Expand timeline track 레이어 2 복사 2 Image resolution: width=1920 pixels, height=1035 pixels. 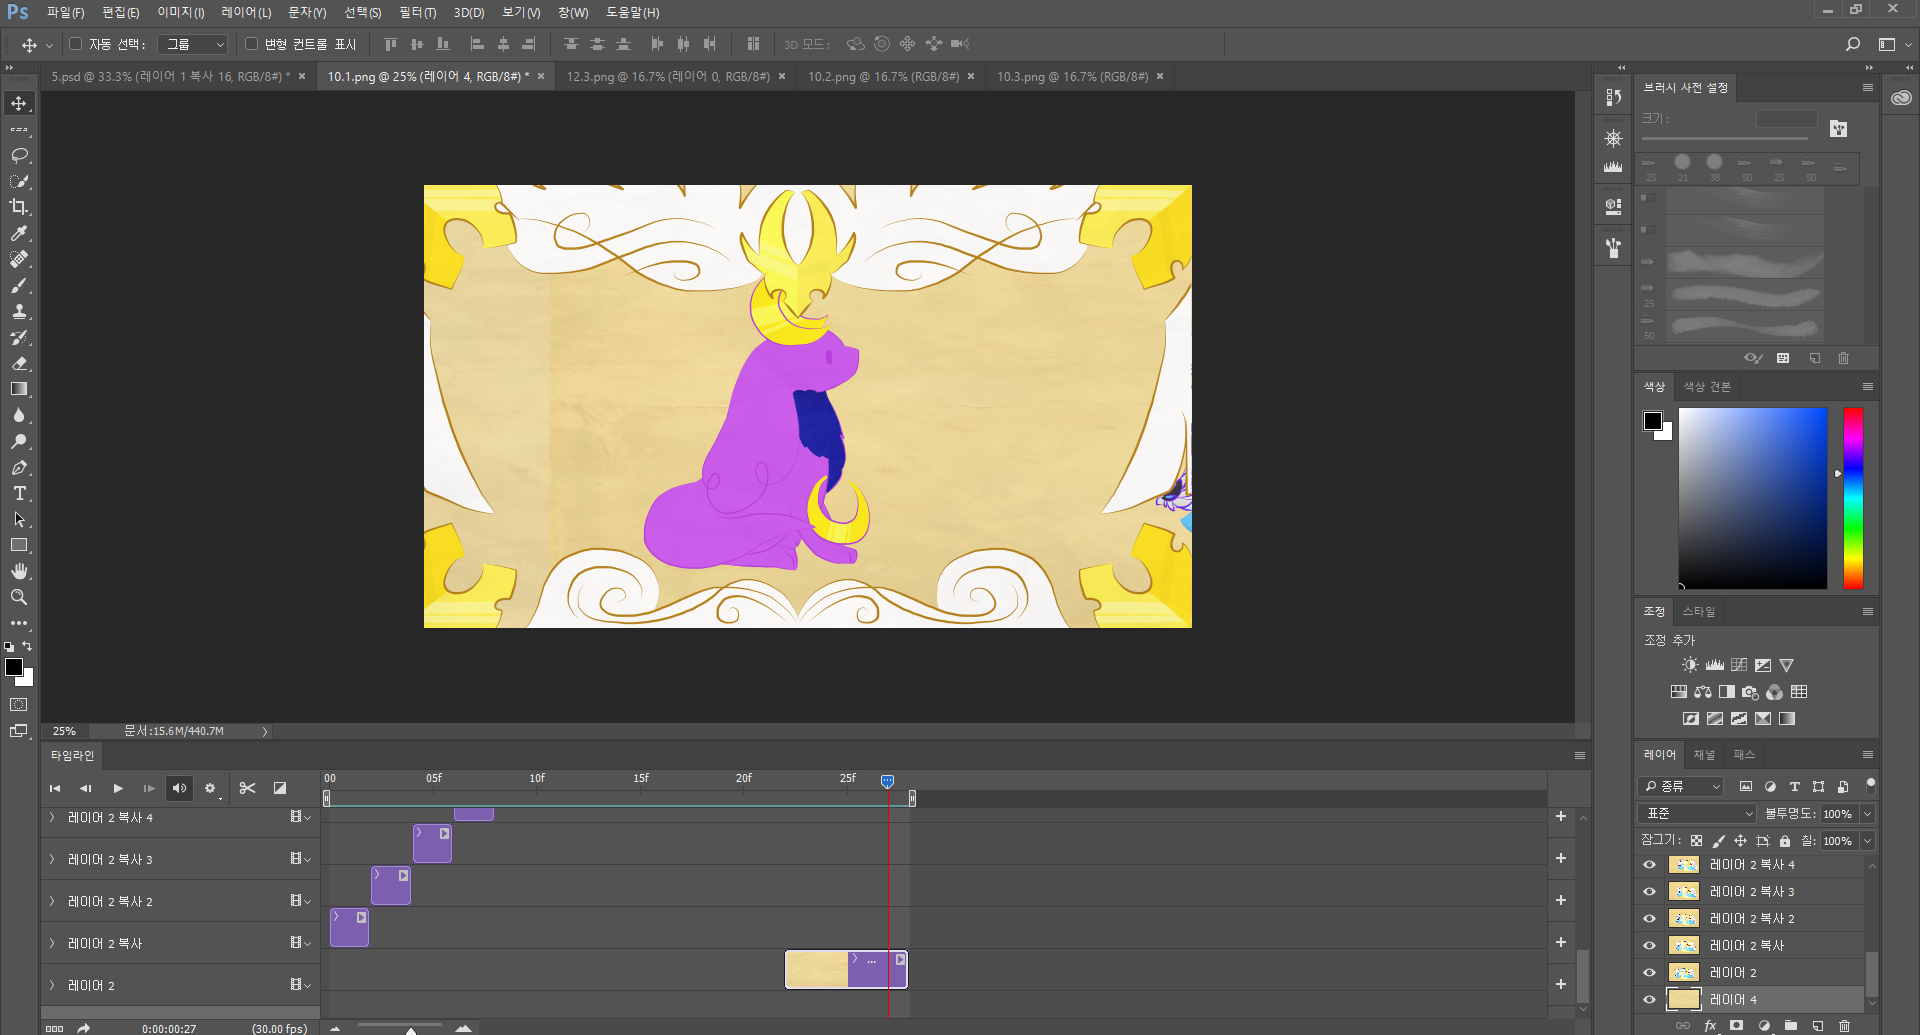52,902
